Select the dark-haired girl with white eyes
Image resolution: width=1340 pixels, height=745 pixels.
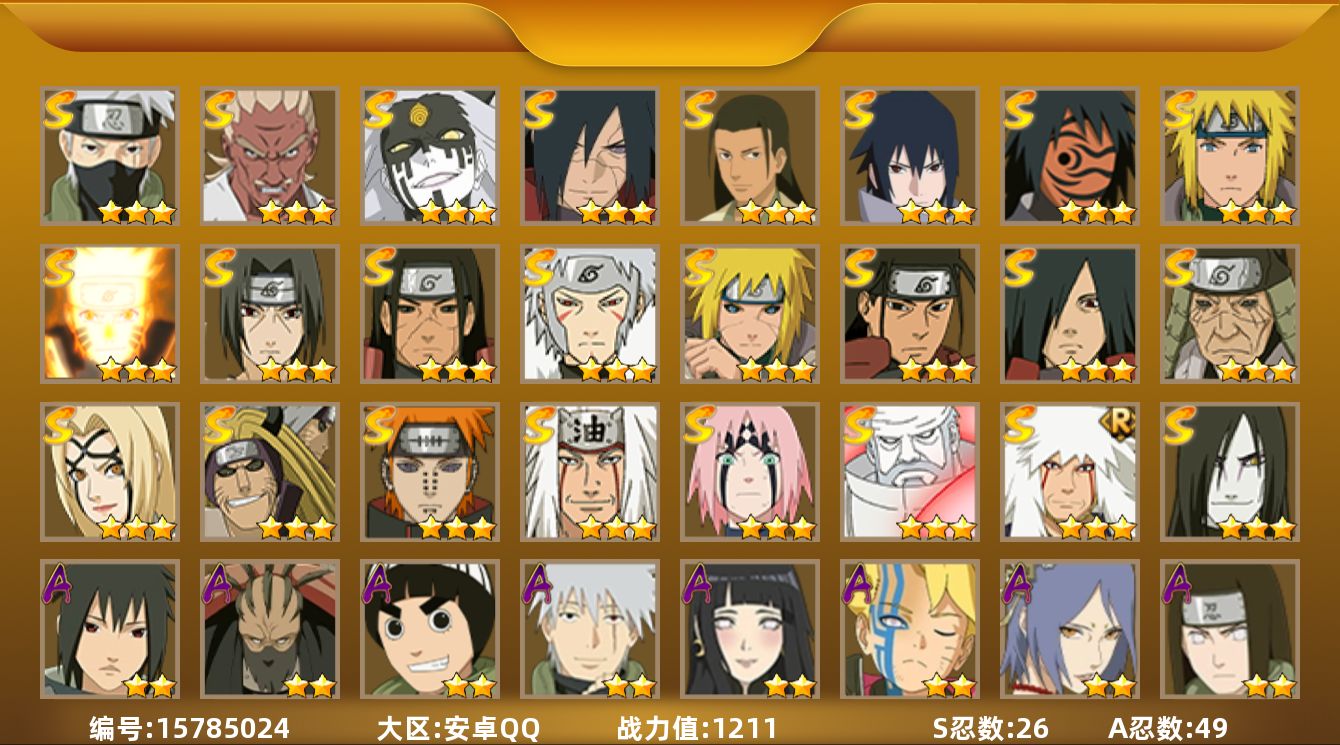[x=750, y=629]
